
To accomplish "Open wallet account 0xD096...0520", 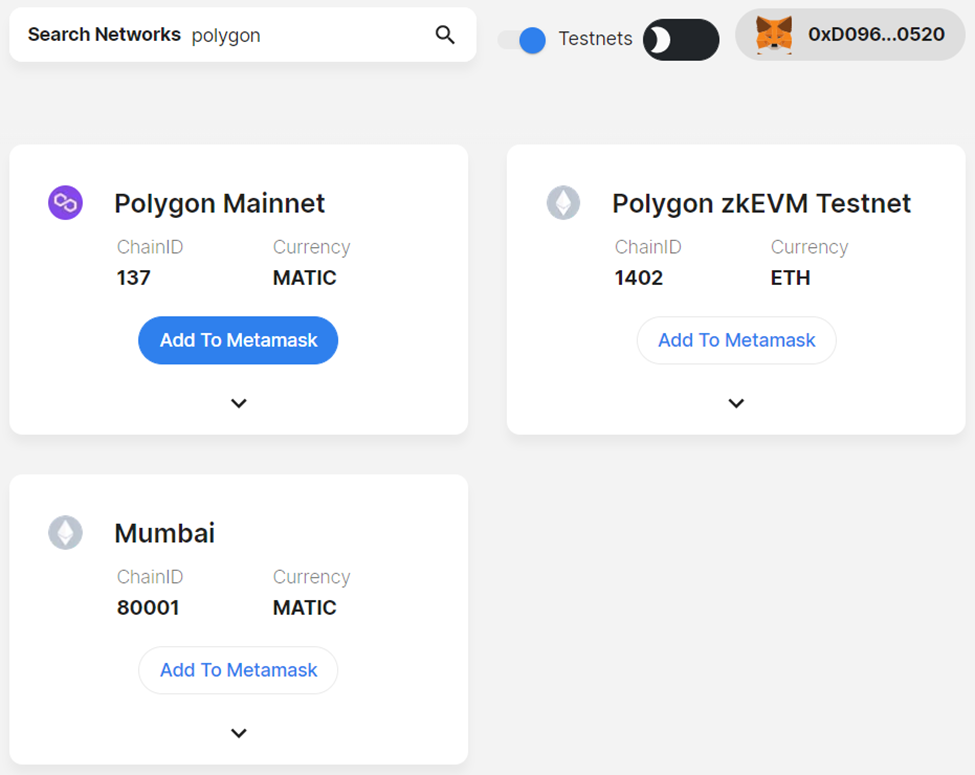I will pos(850,35).
